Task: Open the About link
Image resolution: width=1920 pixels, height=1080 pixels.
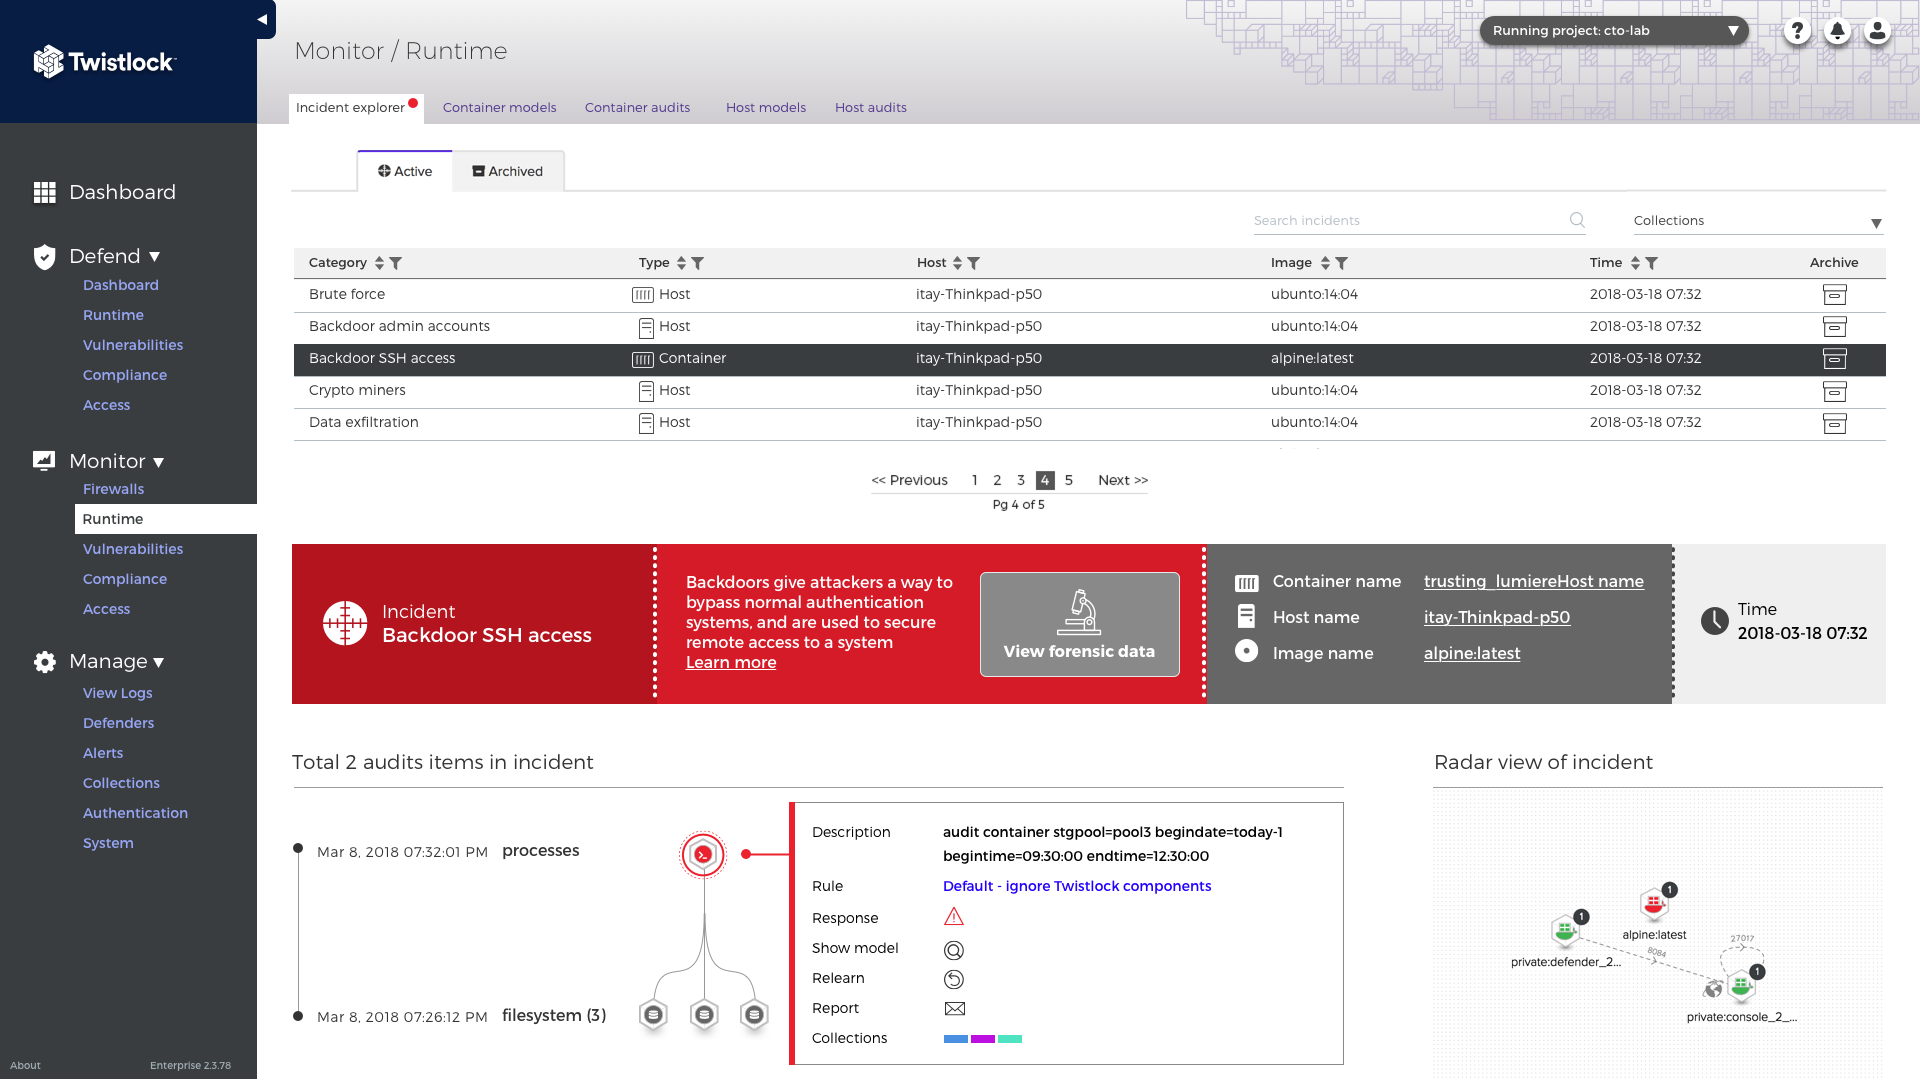Action: [25, 1065]
